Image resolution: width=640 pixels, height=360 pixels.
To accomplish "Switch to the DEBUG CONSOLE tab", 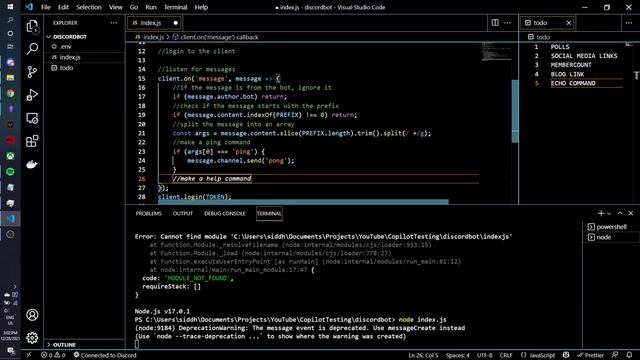I will (x=225, y=213).
